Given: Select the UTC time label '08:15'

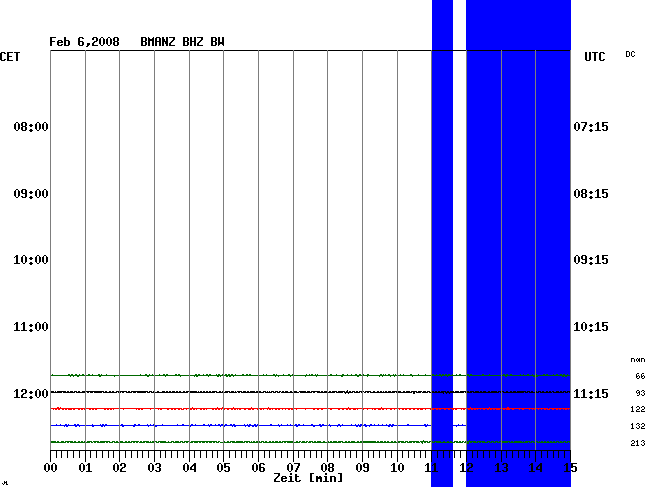Looking at the screenshot, I should pyautogui.click(x=591, y=194).
